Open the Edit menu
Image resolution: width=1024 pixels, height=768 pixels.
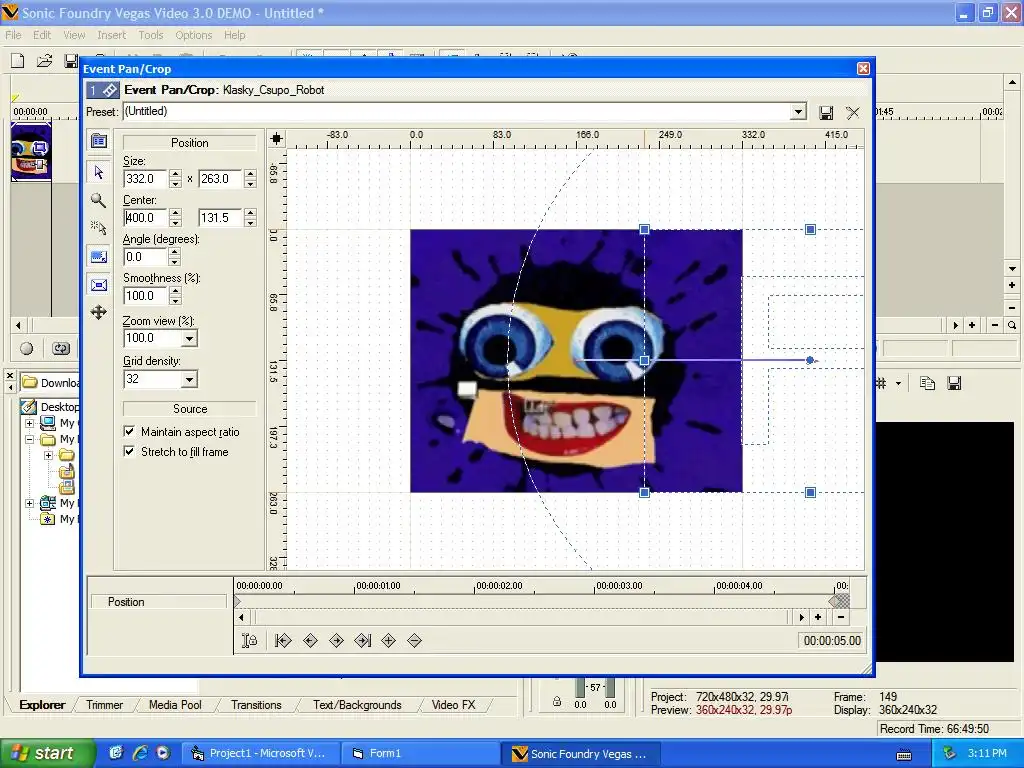[x=42, y=35]
